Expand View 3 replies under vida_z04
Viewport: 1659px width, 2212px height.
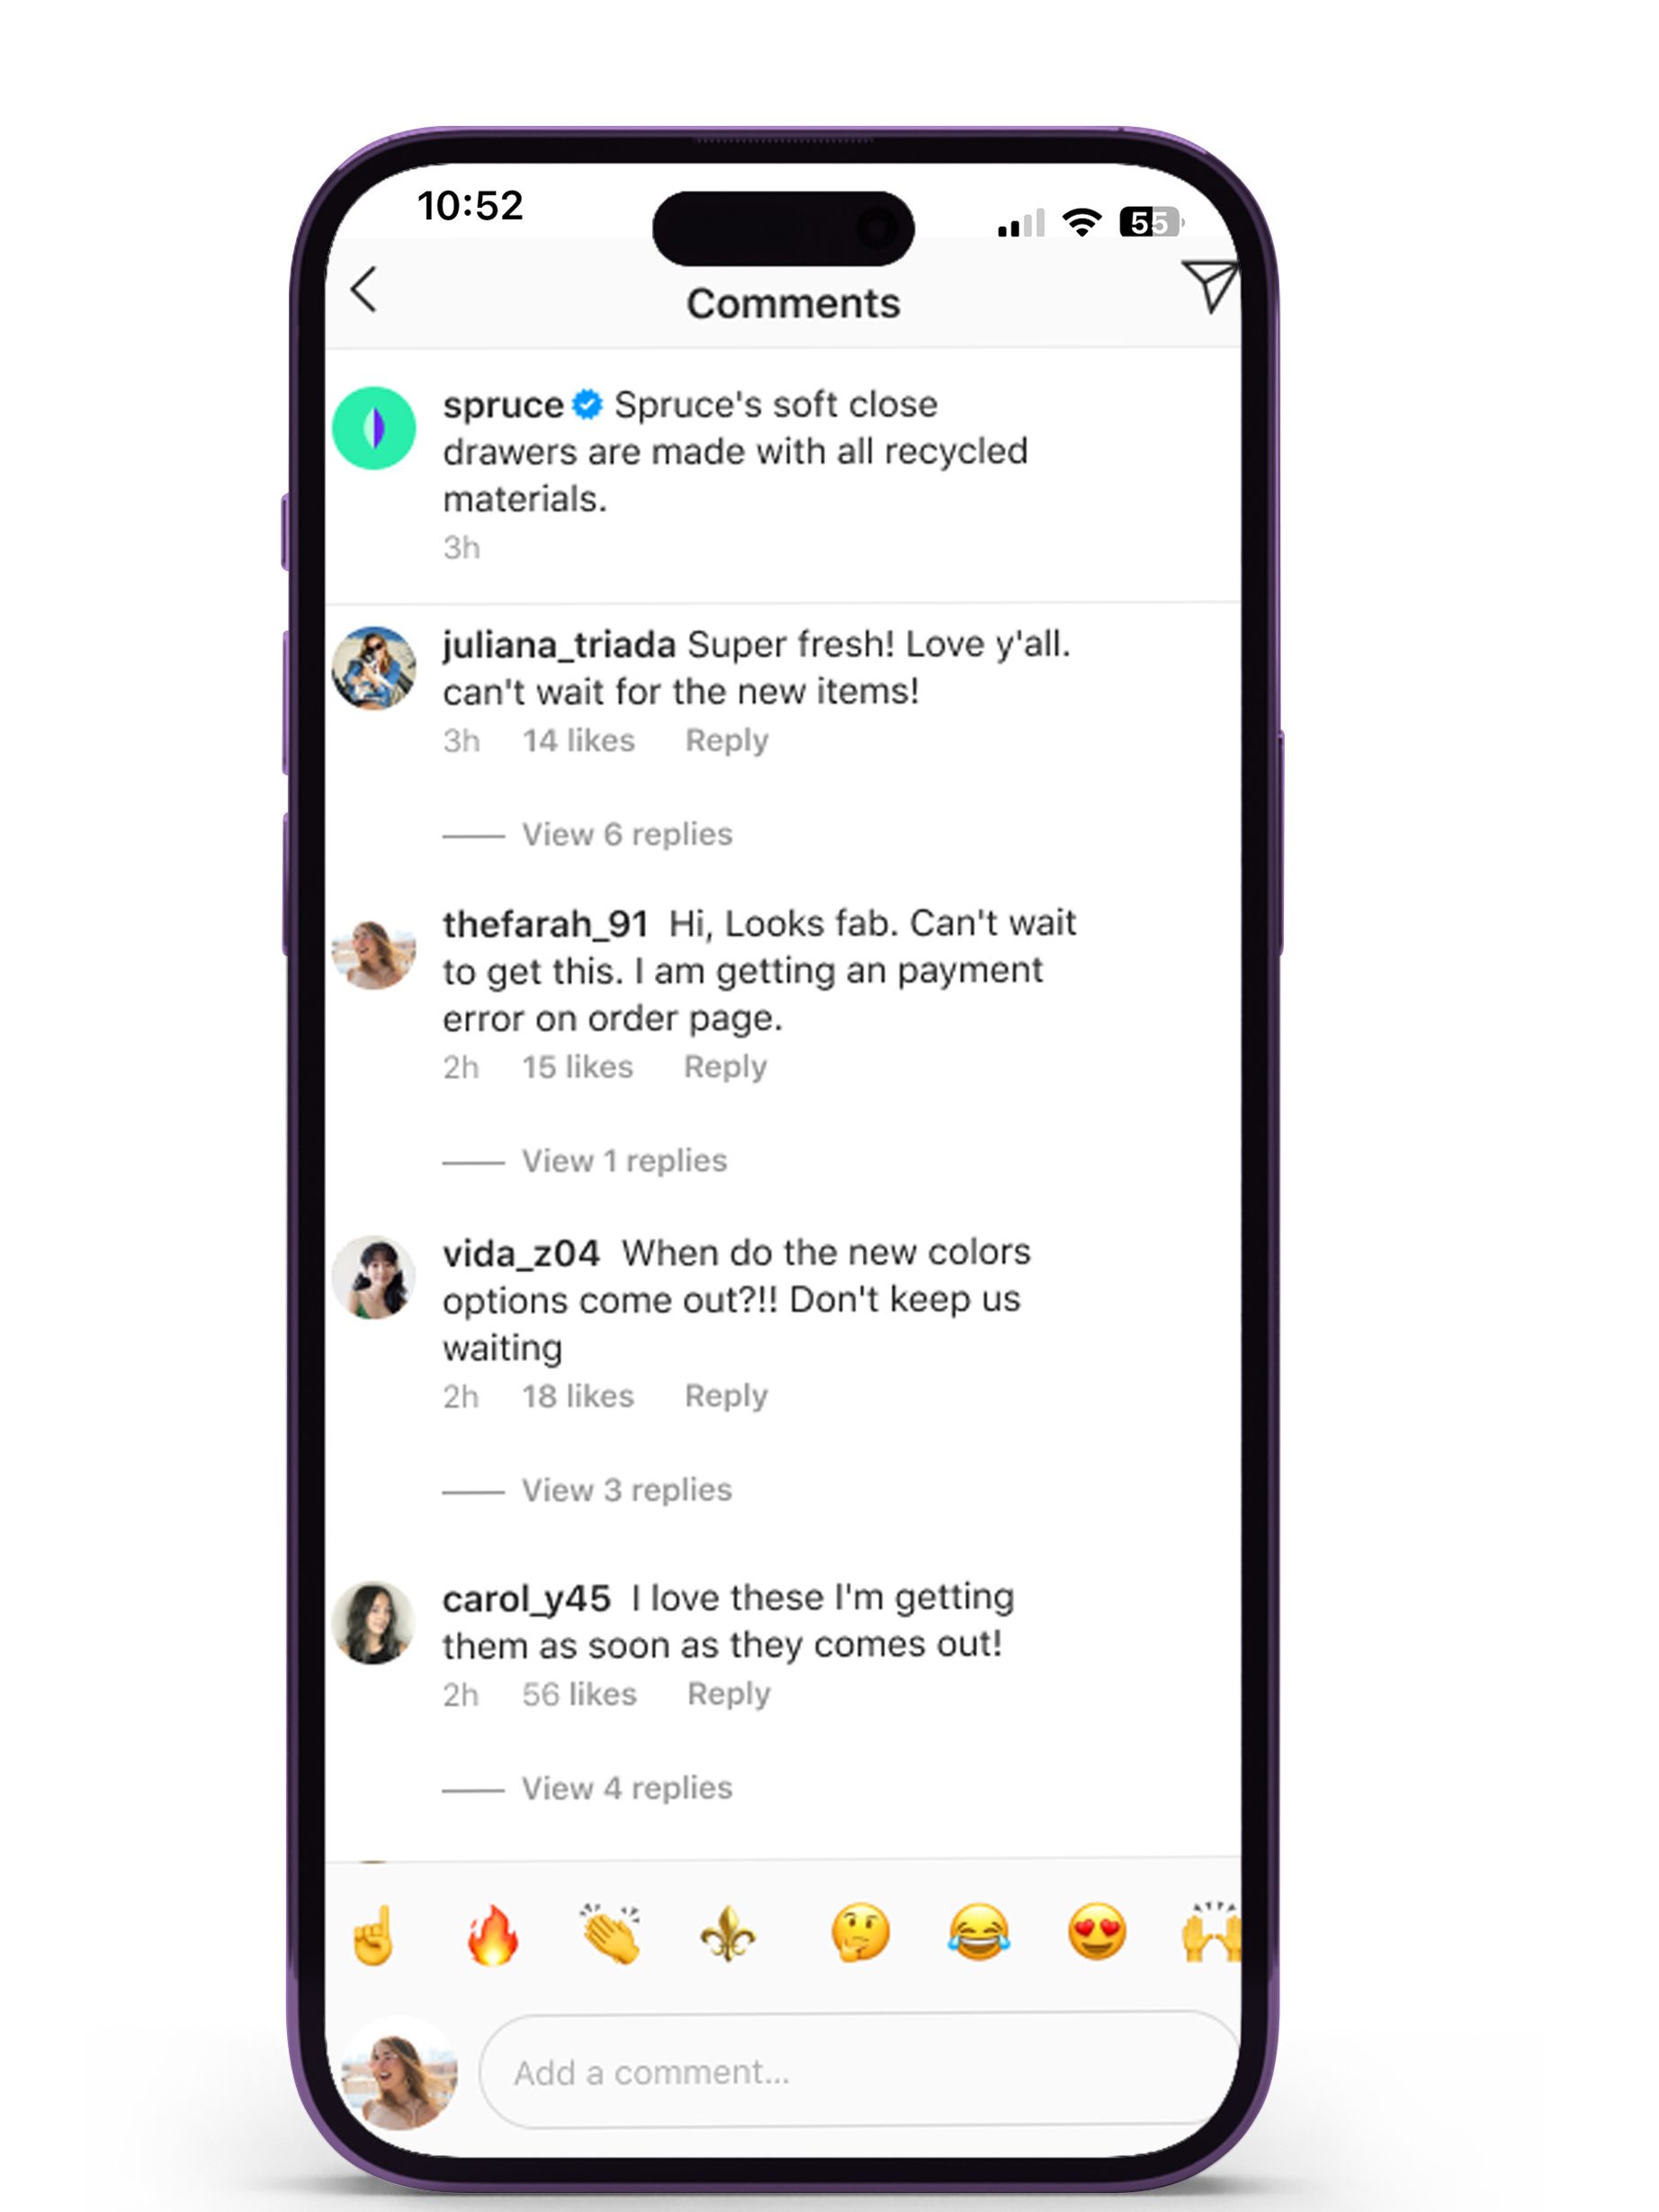pyautogui.click(x=626, y=1490)
